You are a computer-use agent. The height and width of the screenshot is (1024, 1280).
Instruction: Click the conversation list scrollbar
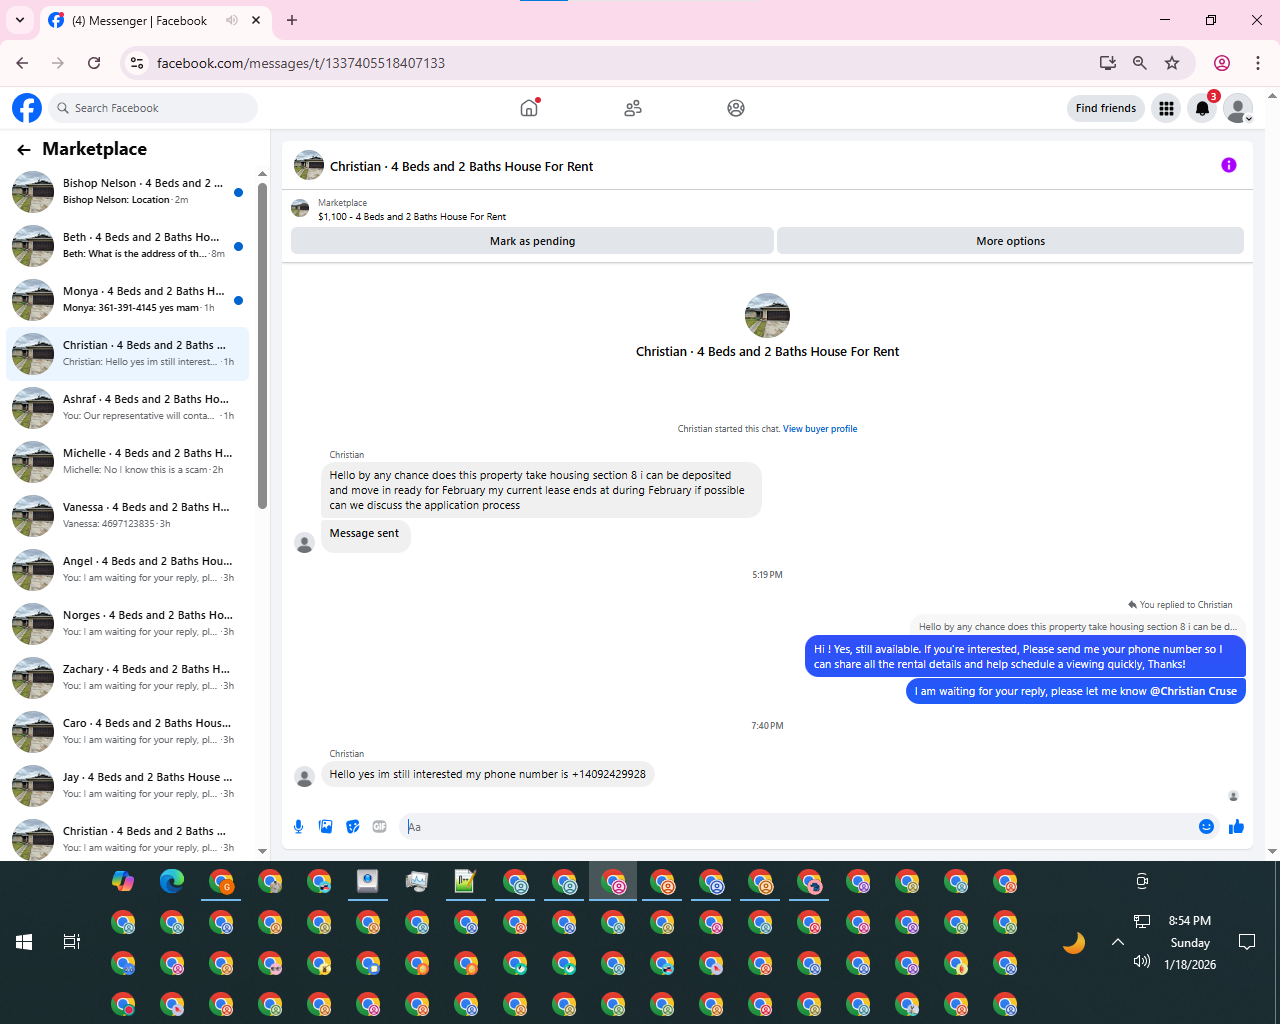(262, 345)
